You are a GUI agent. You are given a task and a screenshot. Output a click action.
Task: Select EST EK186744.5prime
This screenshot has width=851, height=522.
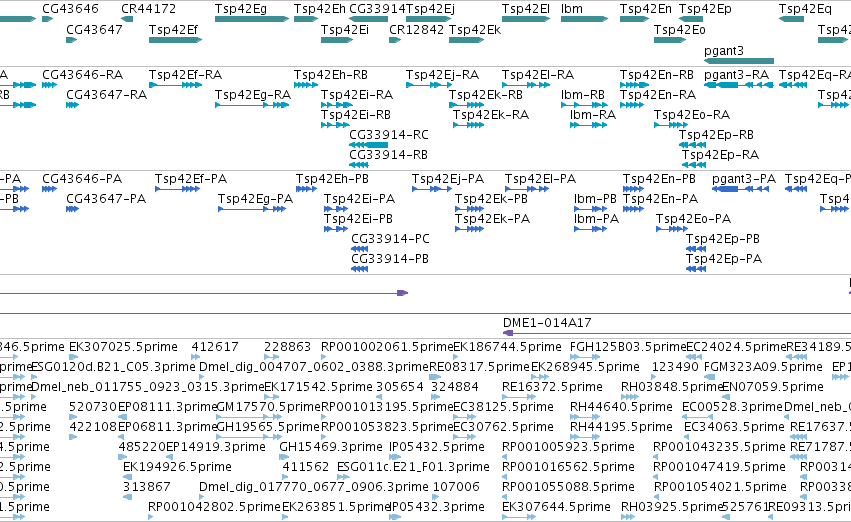[x=507, y=347]
